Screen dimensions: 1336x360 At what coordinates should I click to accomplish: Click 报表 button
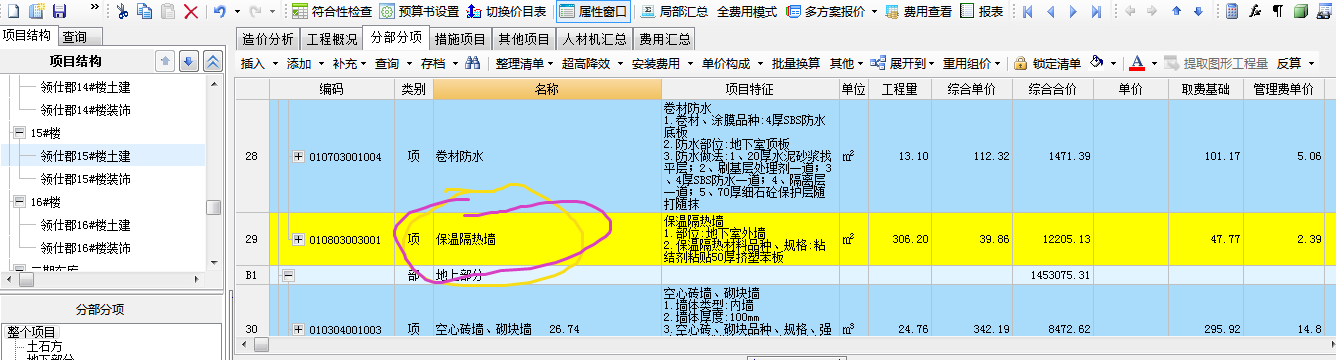(982, 12)
